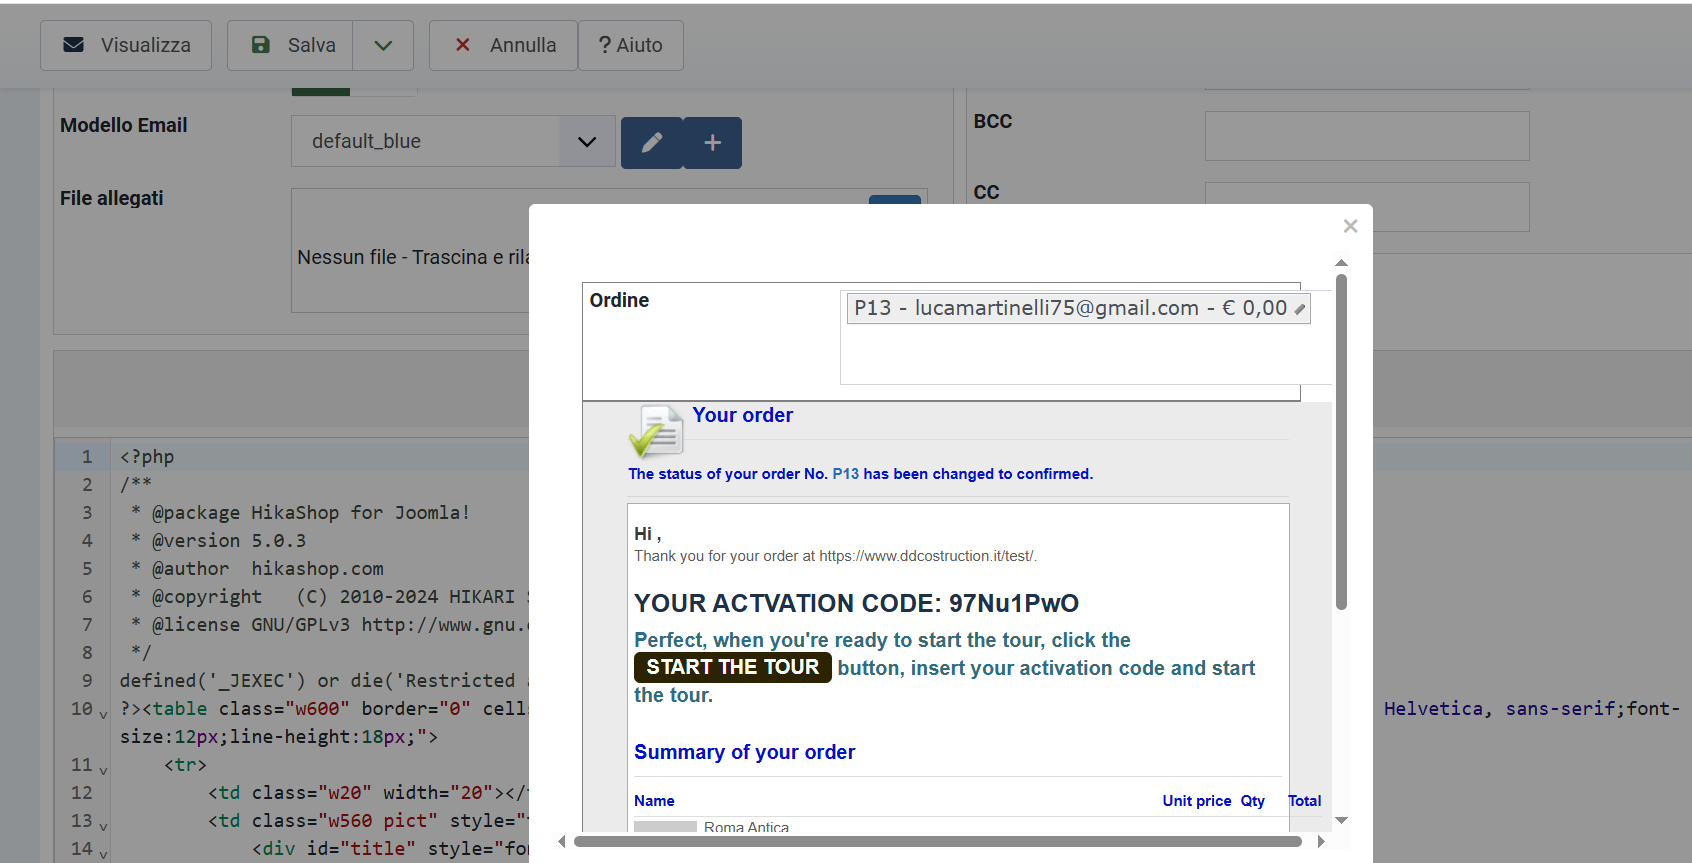Open the P13 order number link
This screenshot has width=1692, height=863.
[845, 474]
